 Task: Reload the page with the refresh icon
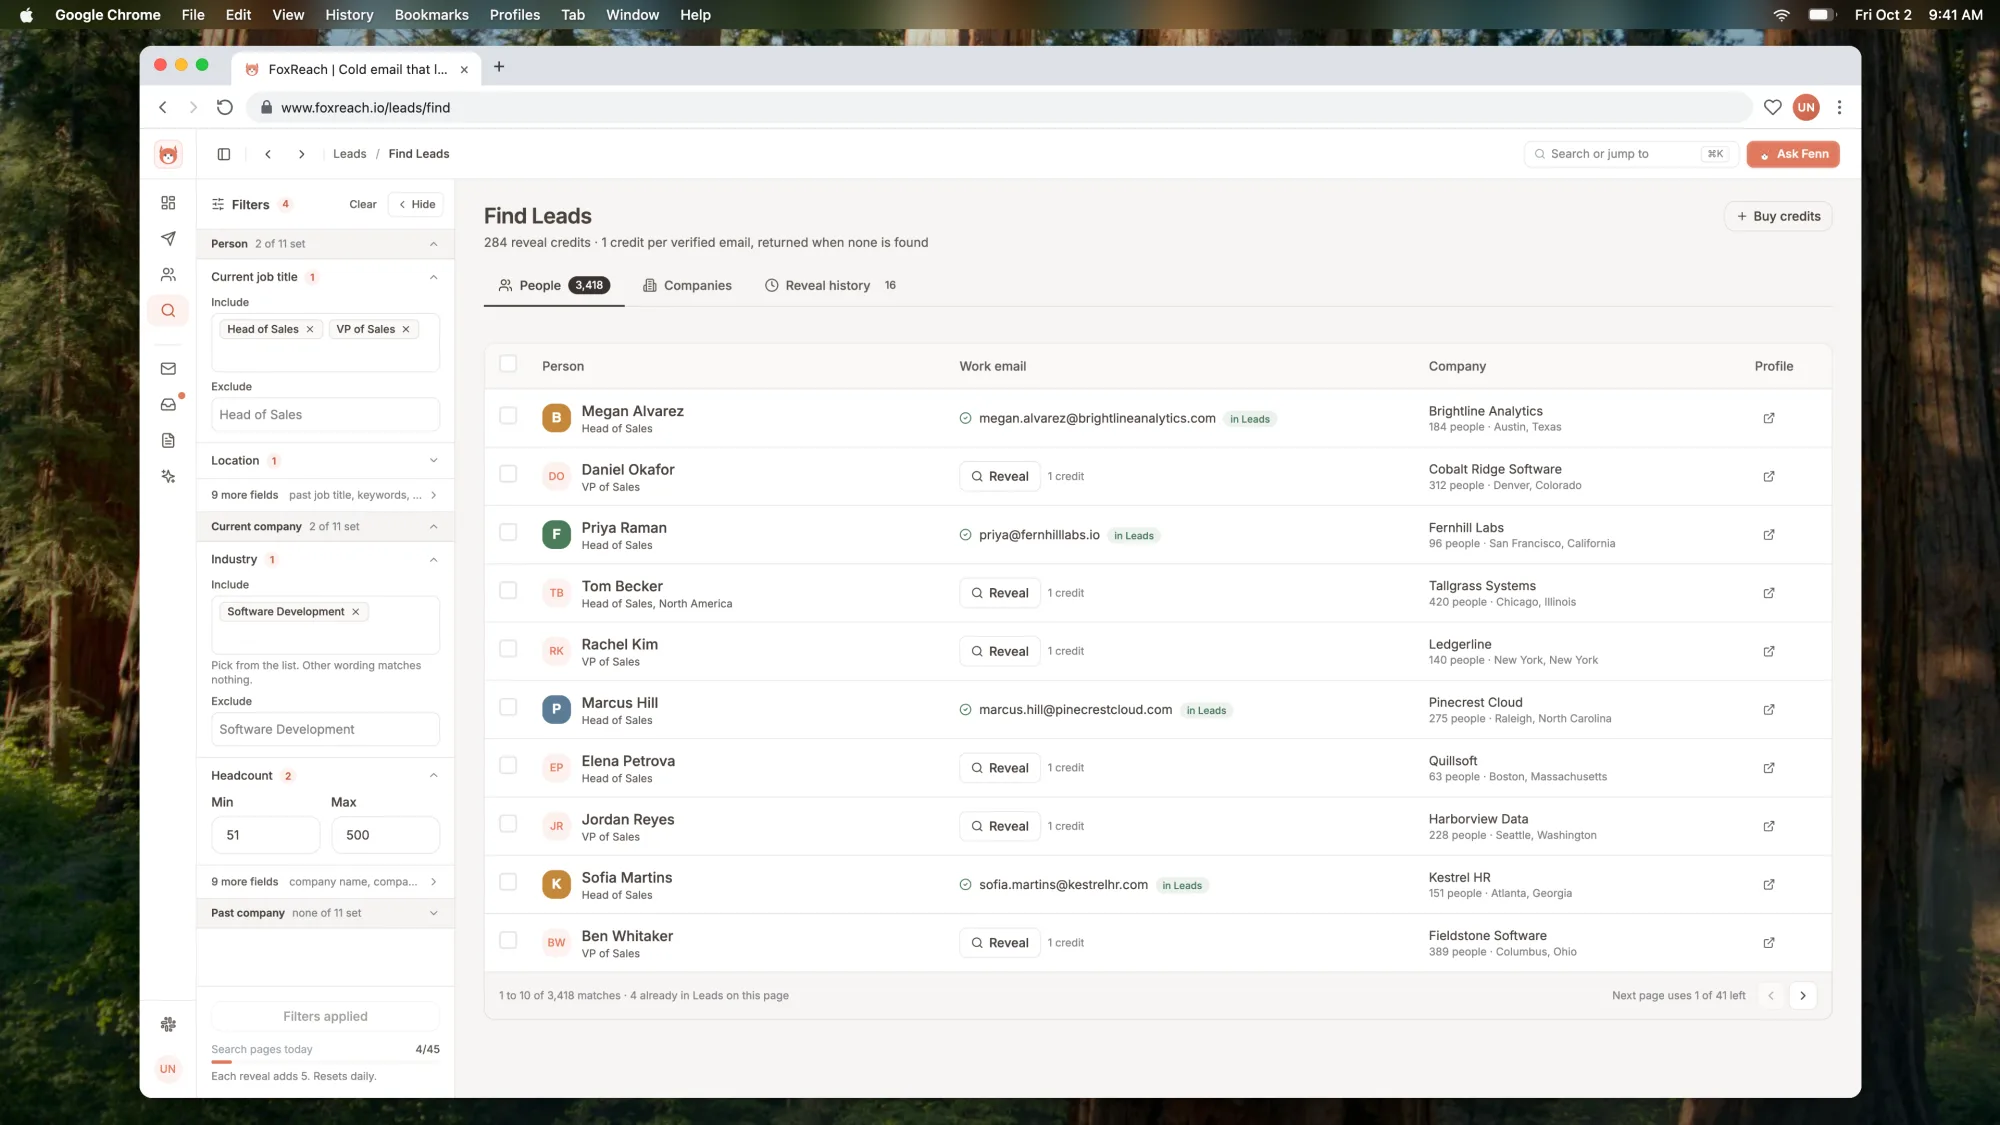click(x=225, y=107)
